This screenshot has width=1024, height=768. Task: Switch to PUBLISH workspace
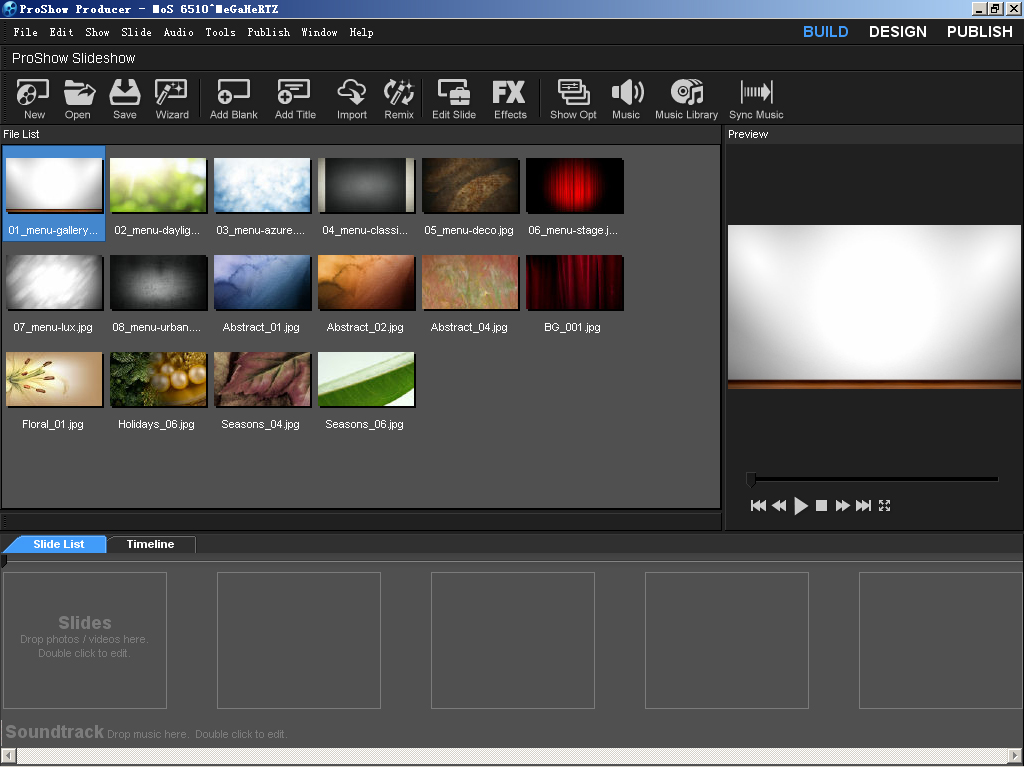coord(980,32)
